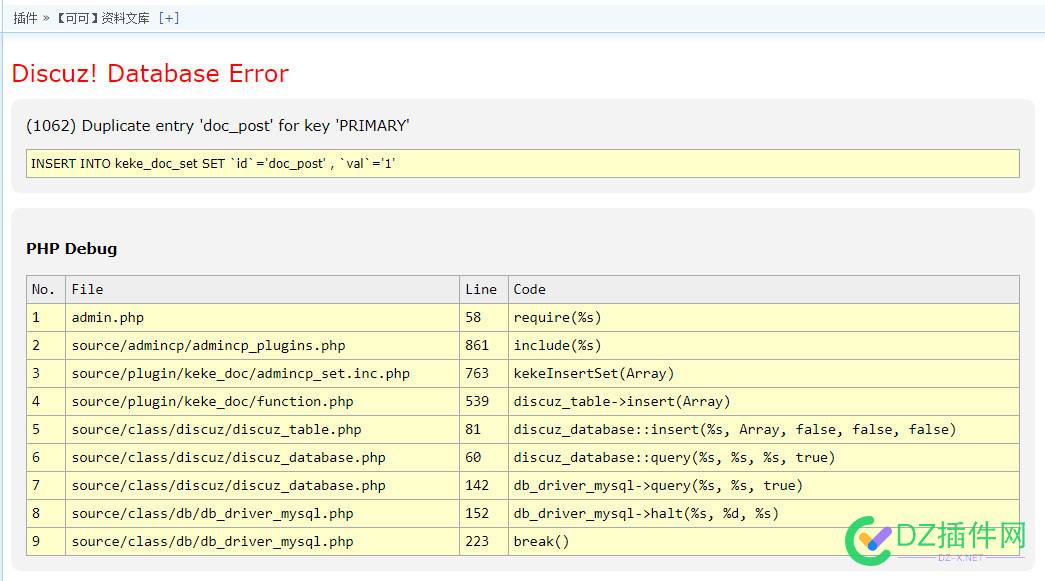This screenshot has height=581, width=1045.
Task: Click the keke_doc/function.php file path cell
Action: click(212, 402)
